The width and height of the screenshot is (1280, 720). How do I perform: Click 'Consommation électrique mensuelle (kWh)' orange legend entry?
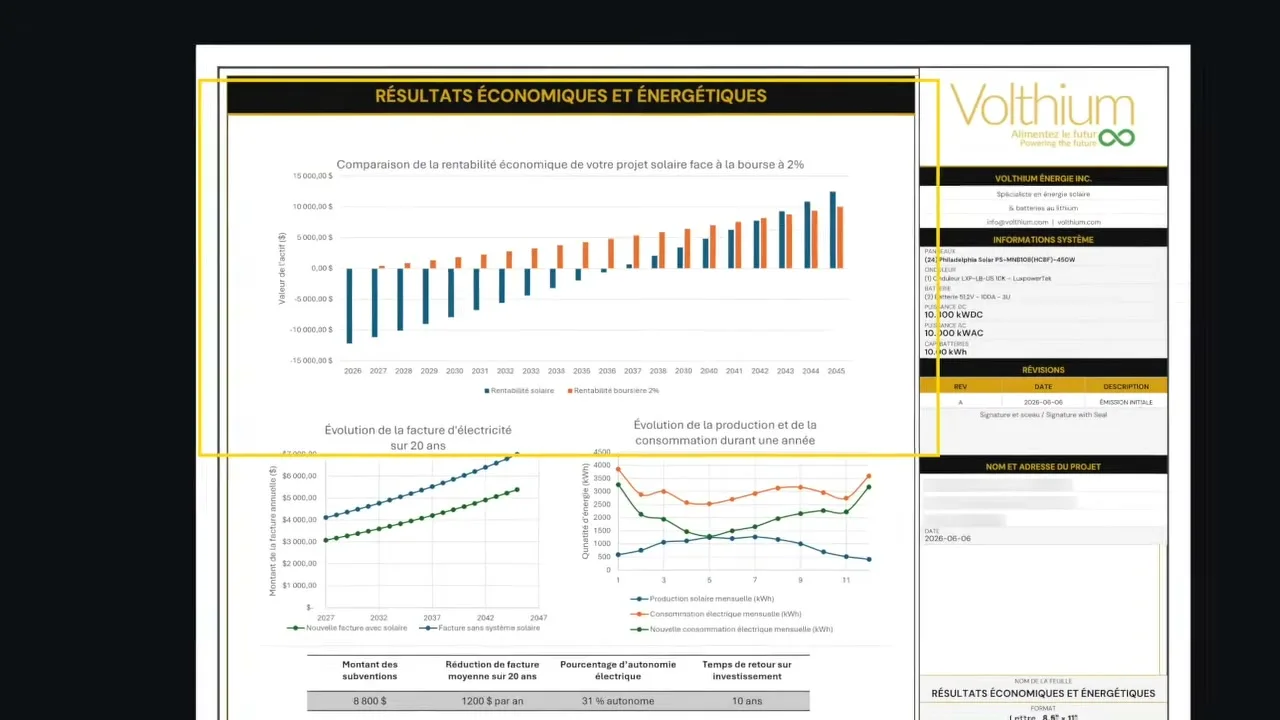(x=717, y=614)
